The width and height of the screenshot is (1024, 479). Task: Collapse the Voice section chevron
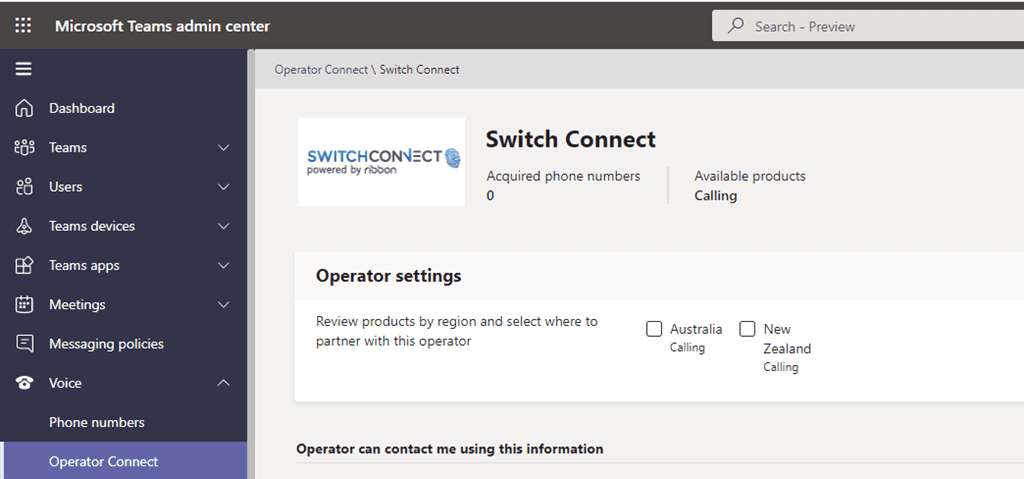[x=224, y=383]
